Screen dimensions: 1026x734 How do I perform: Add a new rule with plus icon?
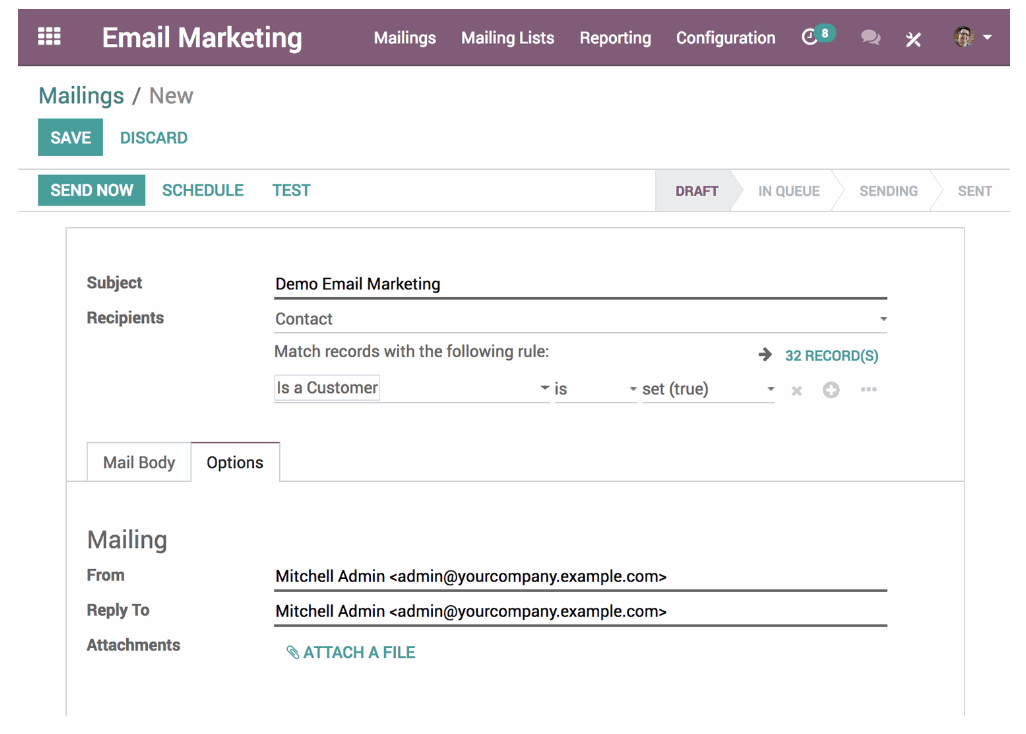click(831, 390)
